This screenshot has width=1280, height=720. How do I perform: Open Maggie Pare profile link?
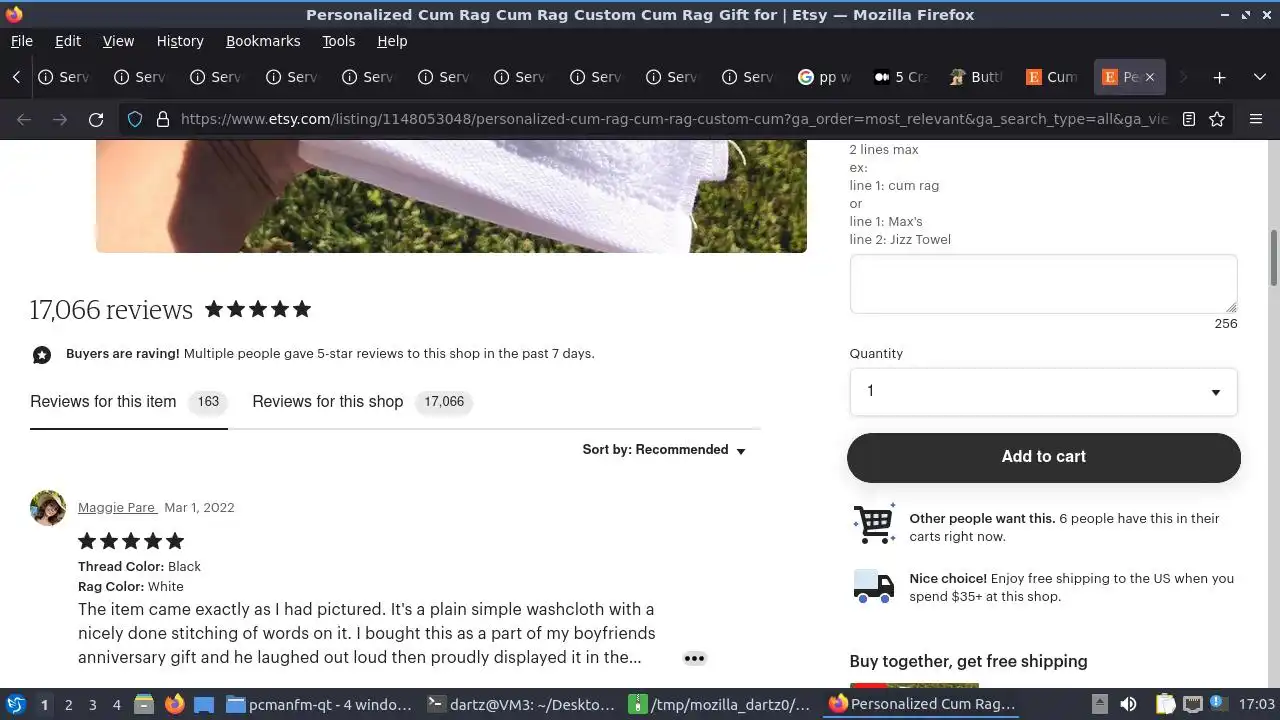(x=117, y=508)
